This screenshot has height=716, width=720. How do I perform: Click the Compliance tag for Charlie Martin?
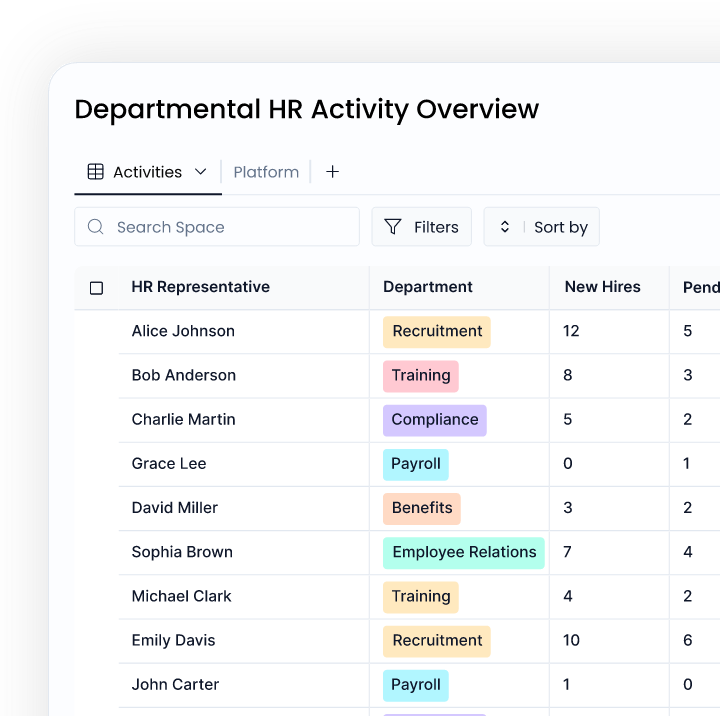435,420
